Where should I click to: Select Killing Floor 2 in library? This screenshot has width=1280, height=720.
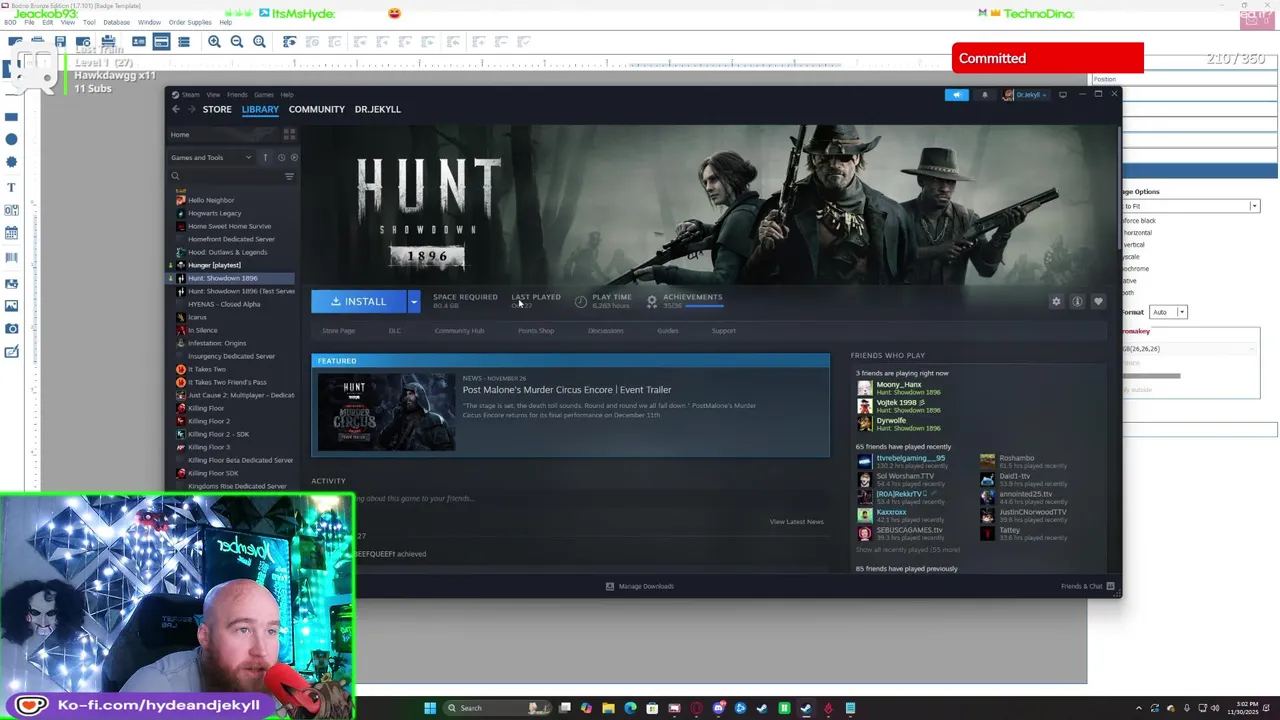208,421
